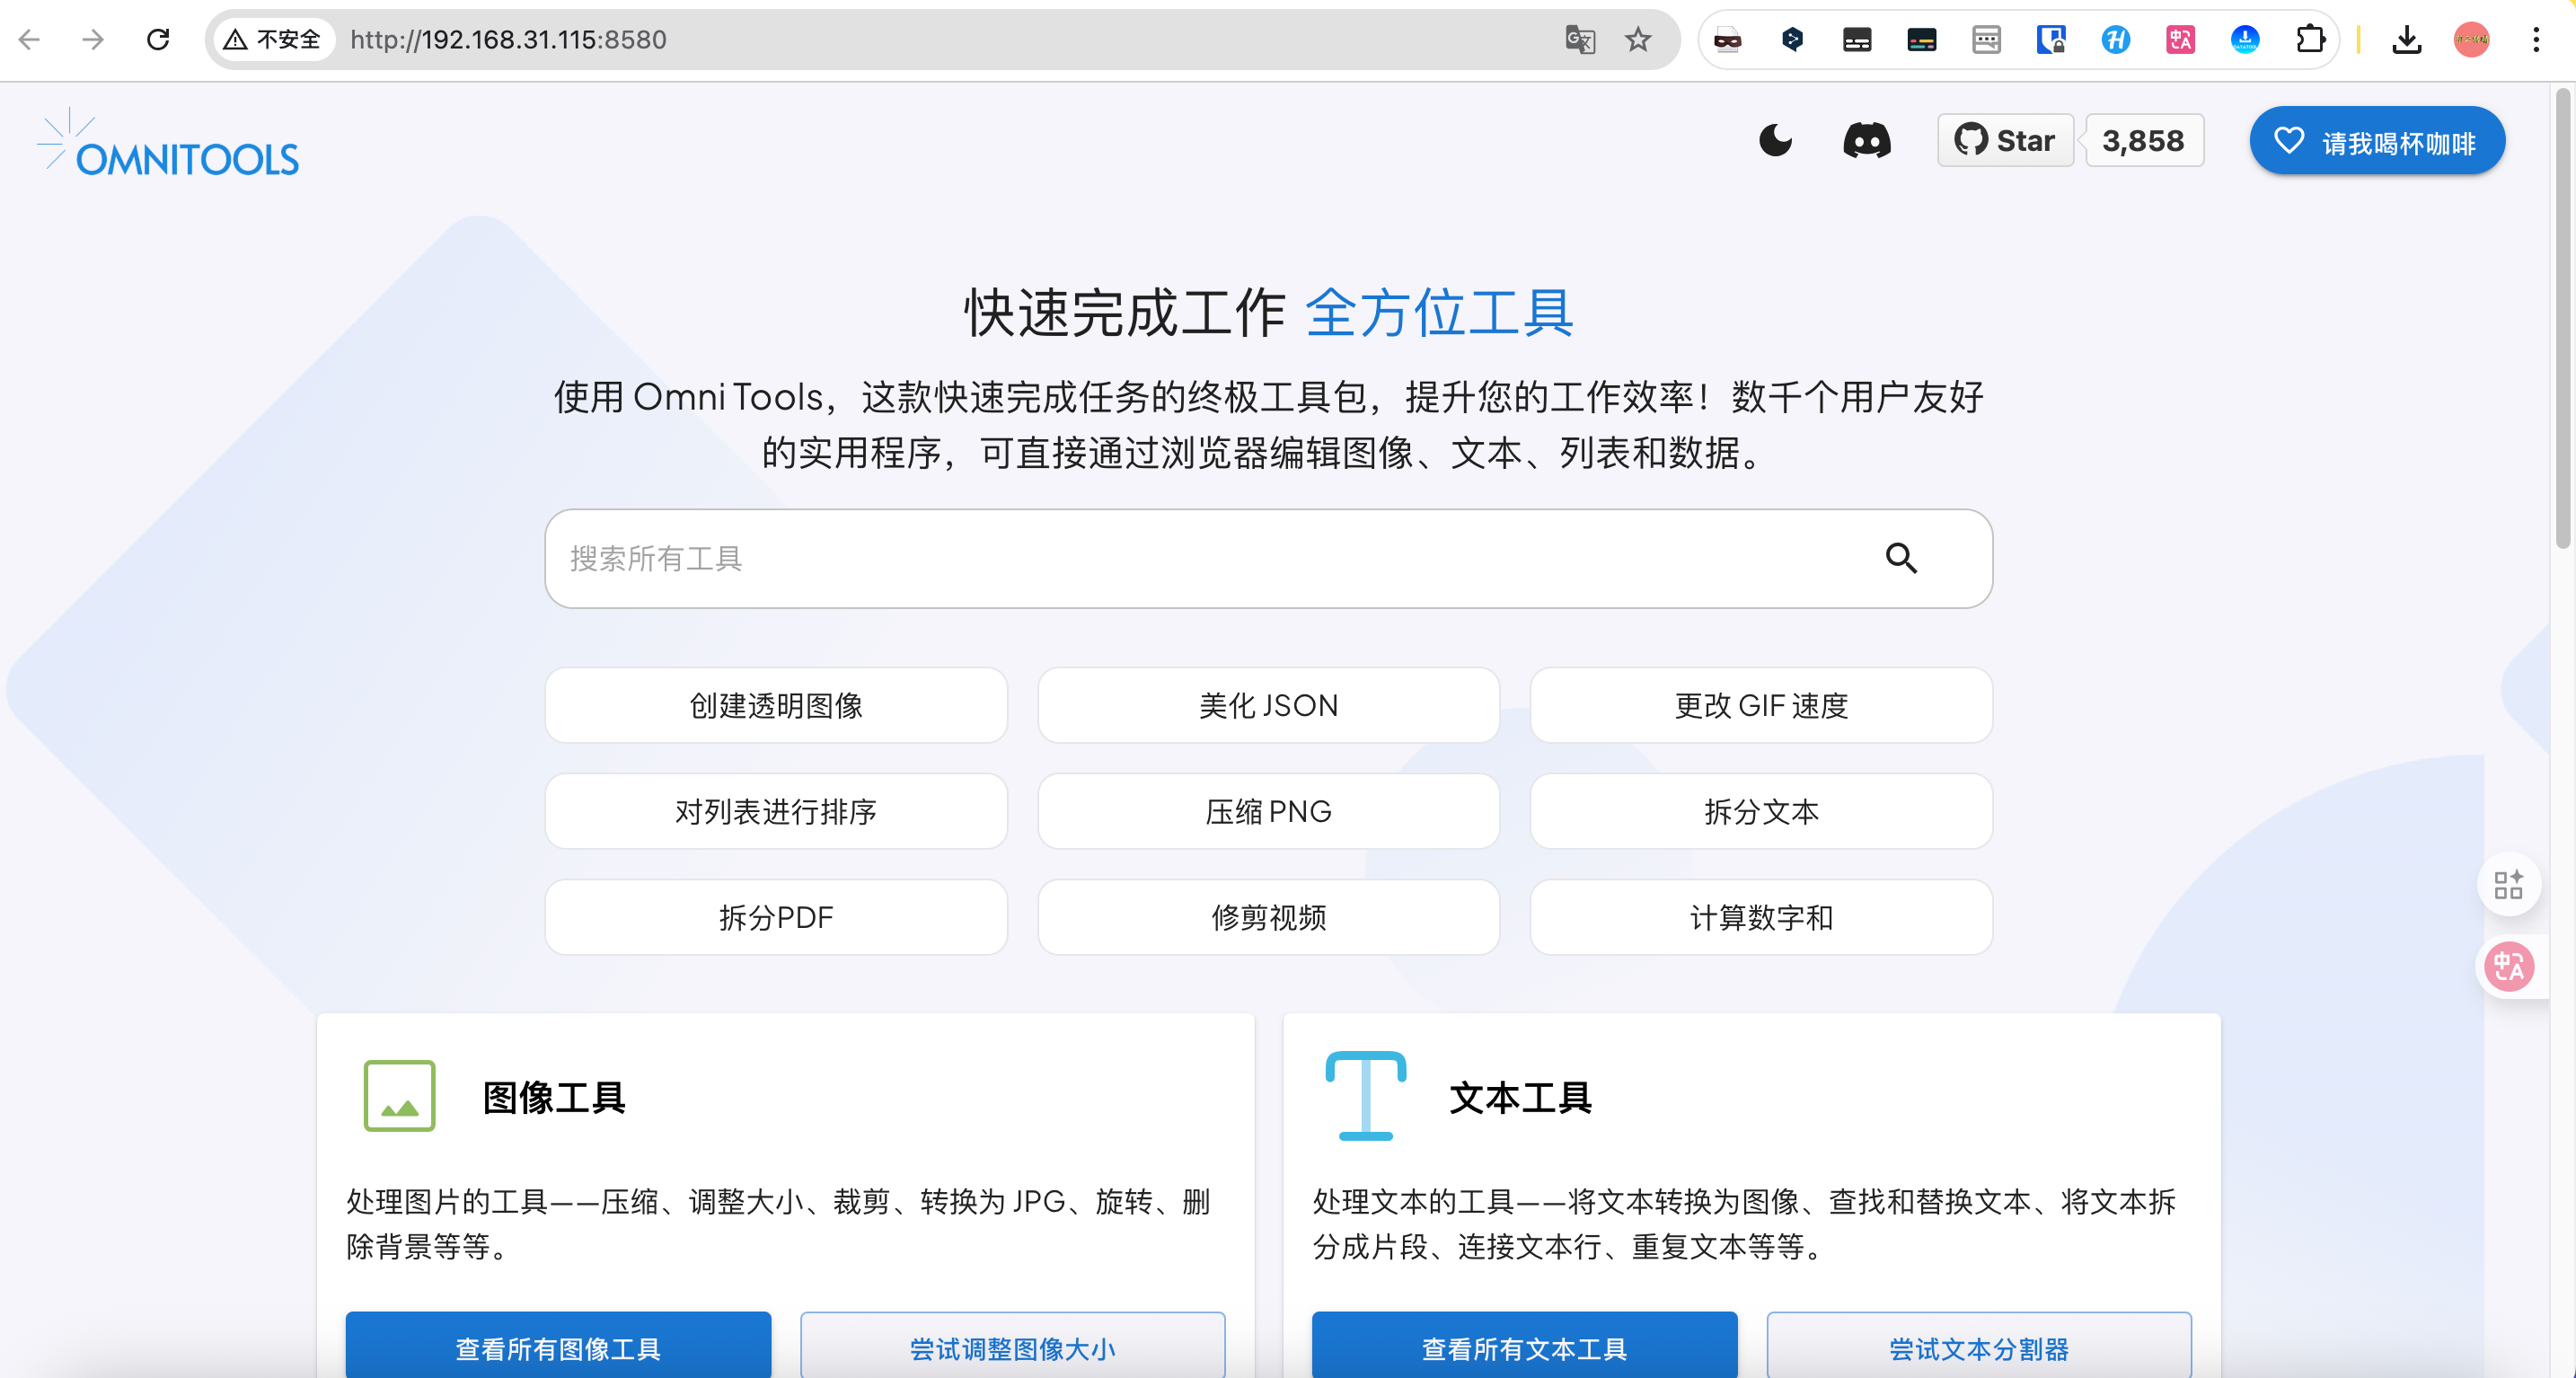Image resolution: width=2576 pixels, height=1378 pixels.
Task: Open the browser downloads icon
Action: coord(2406,40)
